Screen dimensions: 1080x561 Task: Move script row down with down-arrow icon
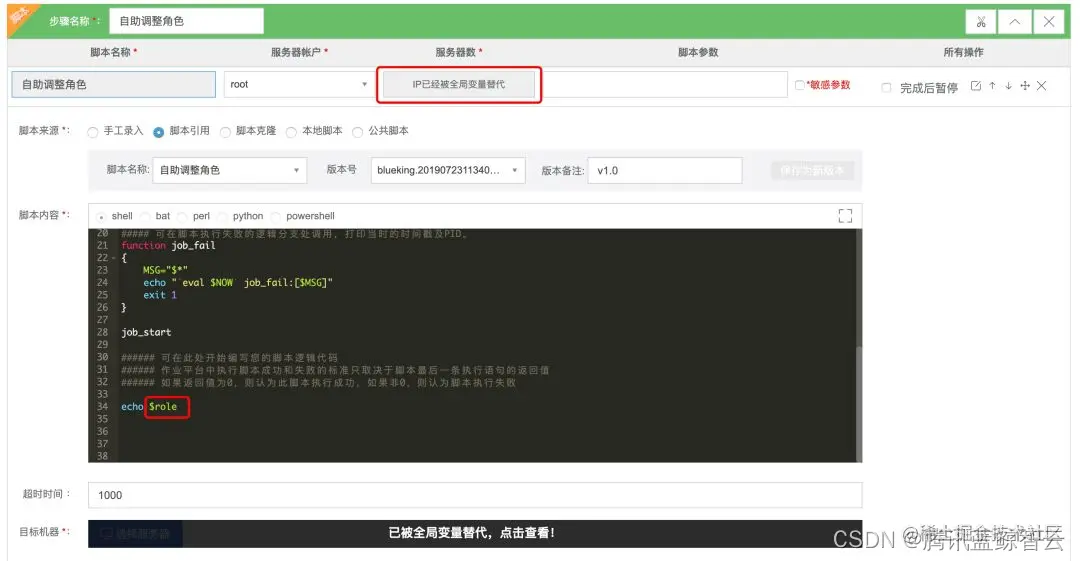(1008, 86)
